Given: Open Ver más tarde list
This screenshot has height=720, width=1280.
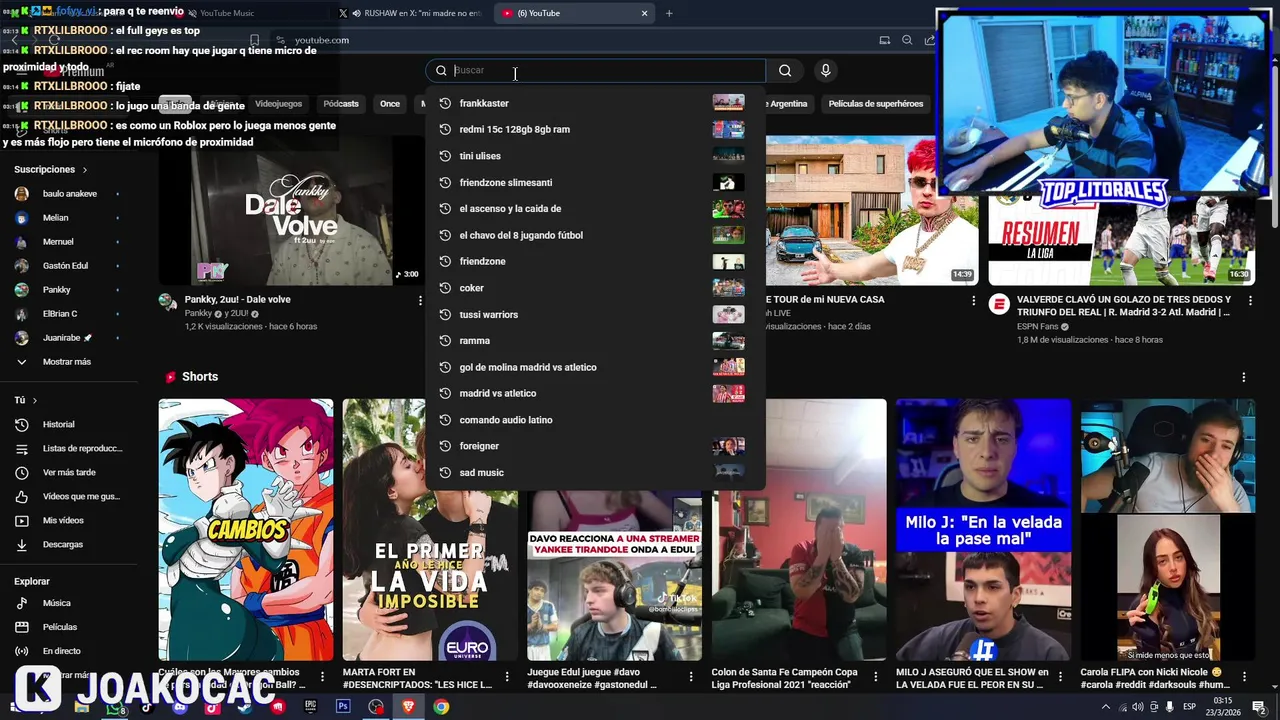Looking at the screenshot, I should [x=69, y=472].
